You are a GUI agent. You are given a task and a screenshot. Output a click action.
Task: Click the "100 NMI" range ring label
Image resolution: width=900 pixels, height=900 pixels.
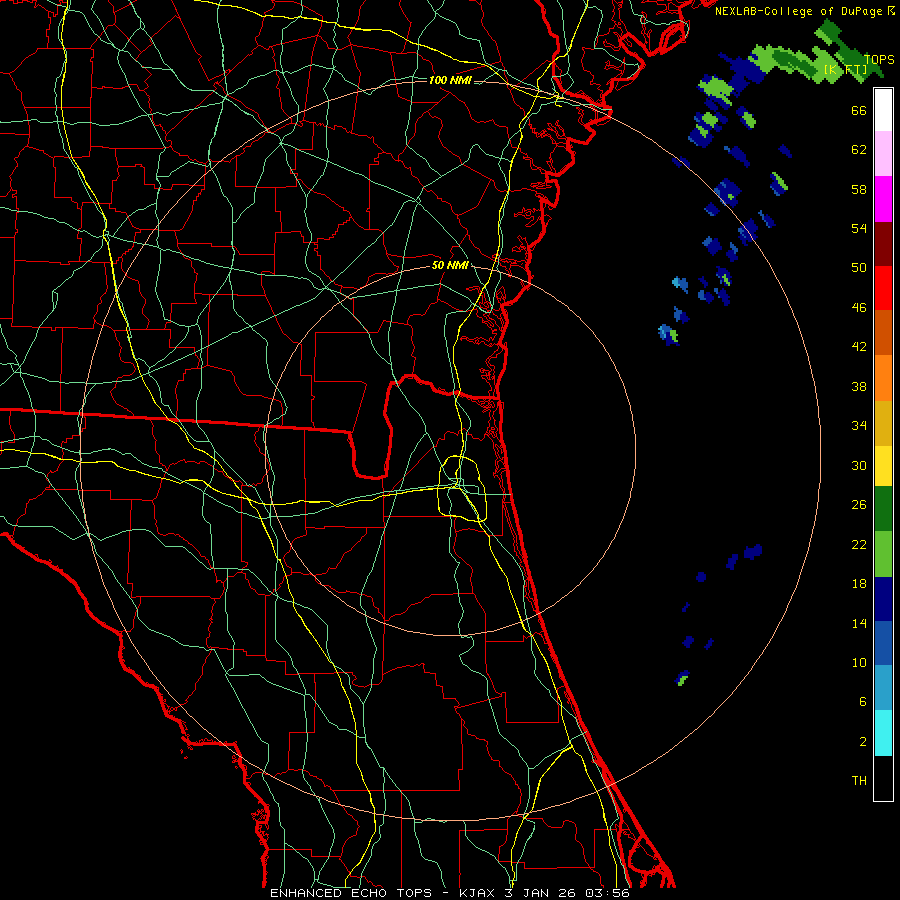450,80
